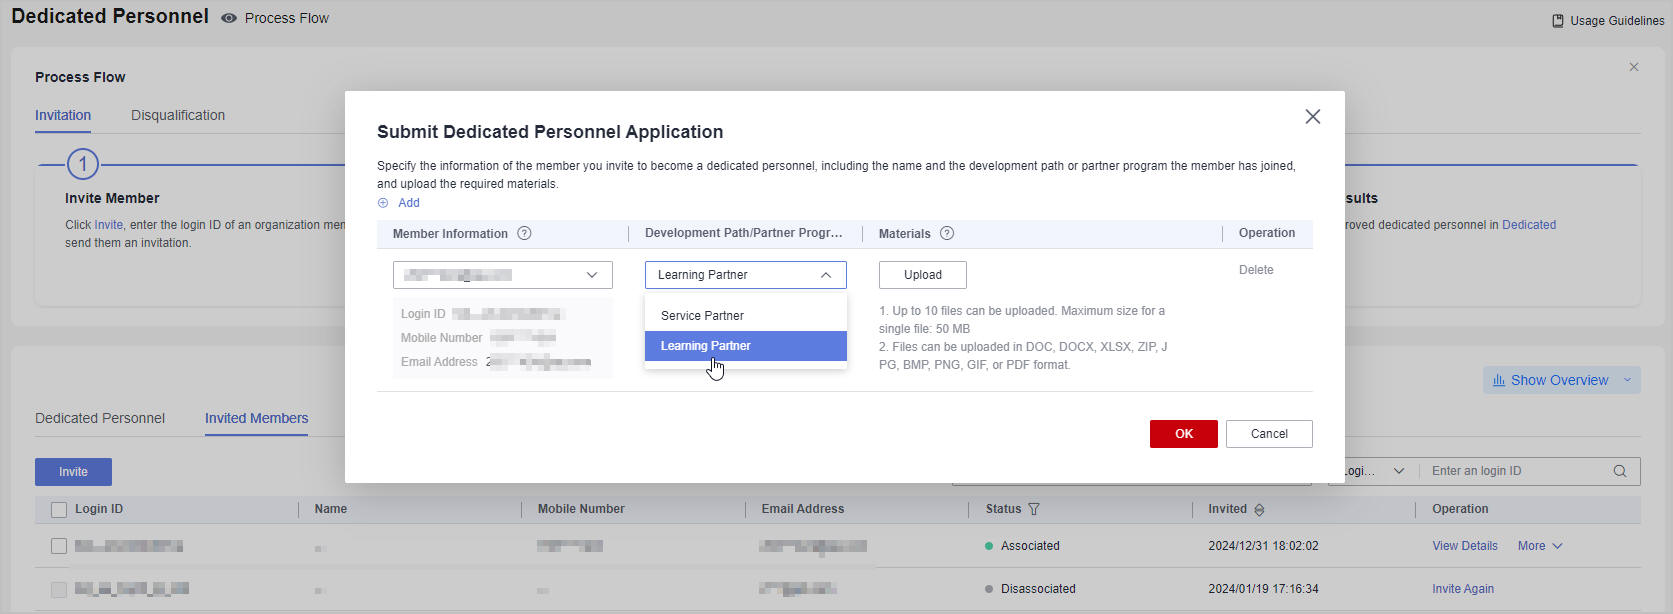Click the Upload button for materials

click(922, 275)
